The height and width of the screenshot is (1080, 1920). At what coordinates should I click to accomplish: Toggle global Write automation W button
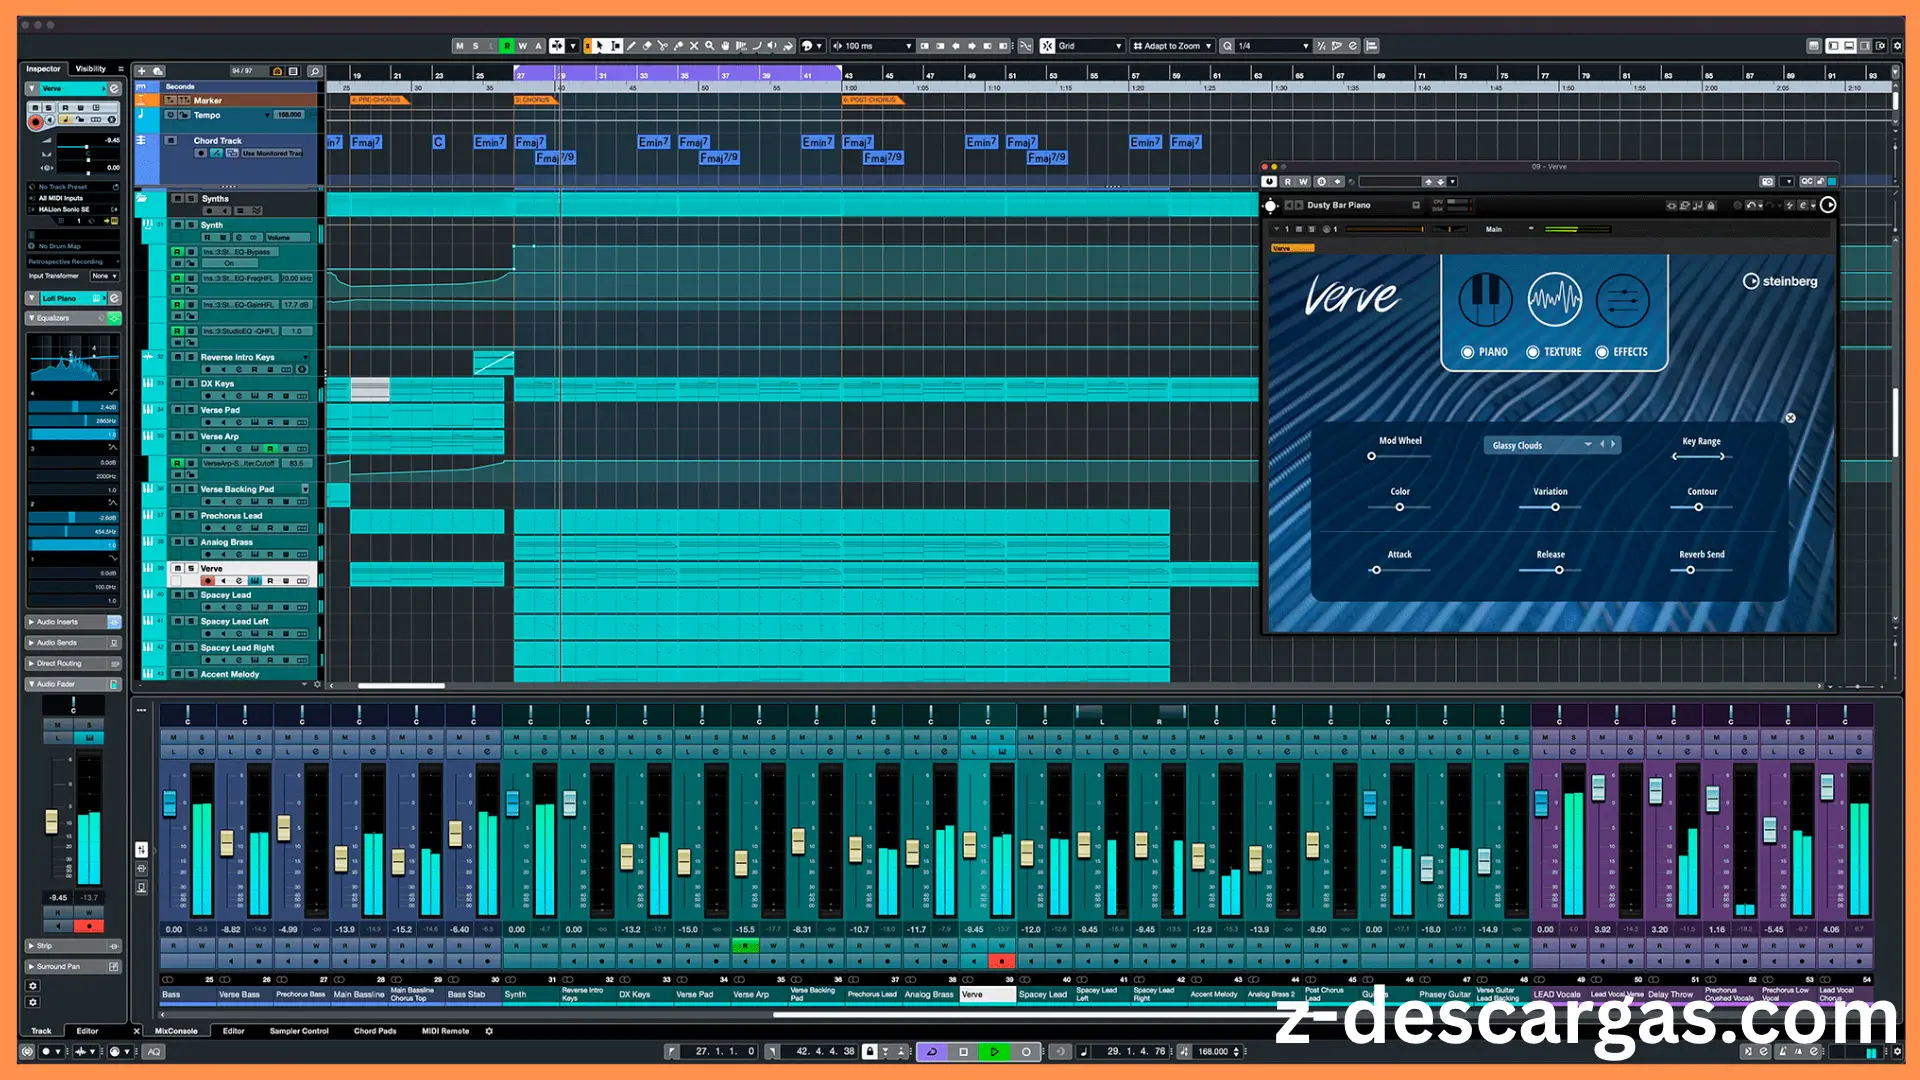(x=522, y=46)
